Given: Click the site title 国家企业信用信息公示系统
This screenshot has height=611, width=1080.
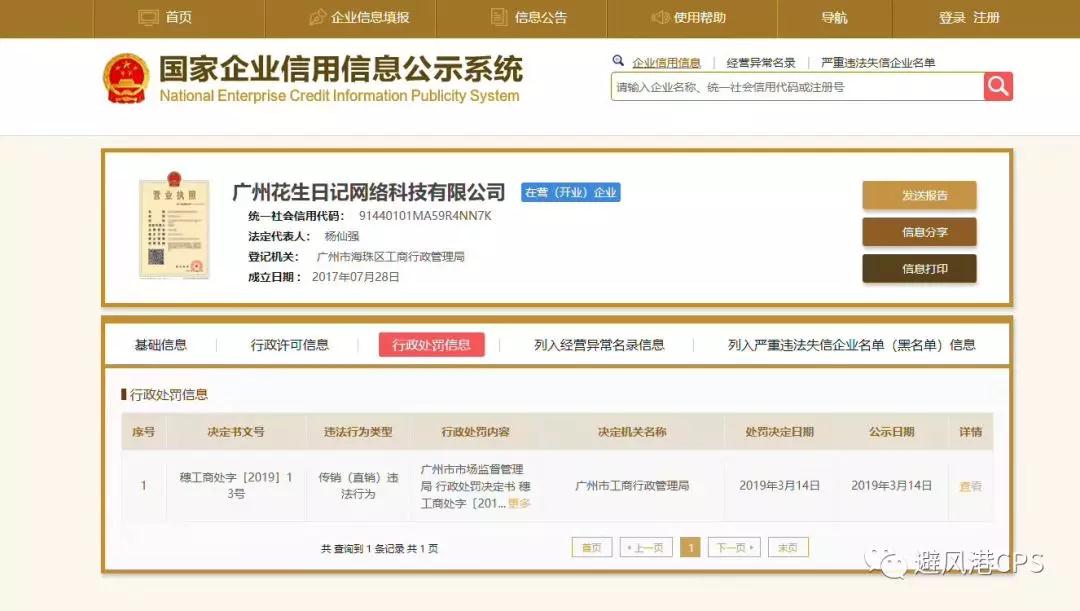Looking at the screenshot, I should (341, 70).
